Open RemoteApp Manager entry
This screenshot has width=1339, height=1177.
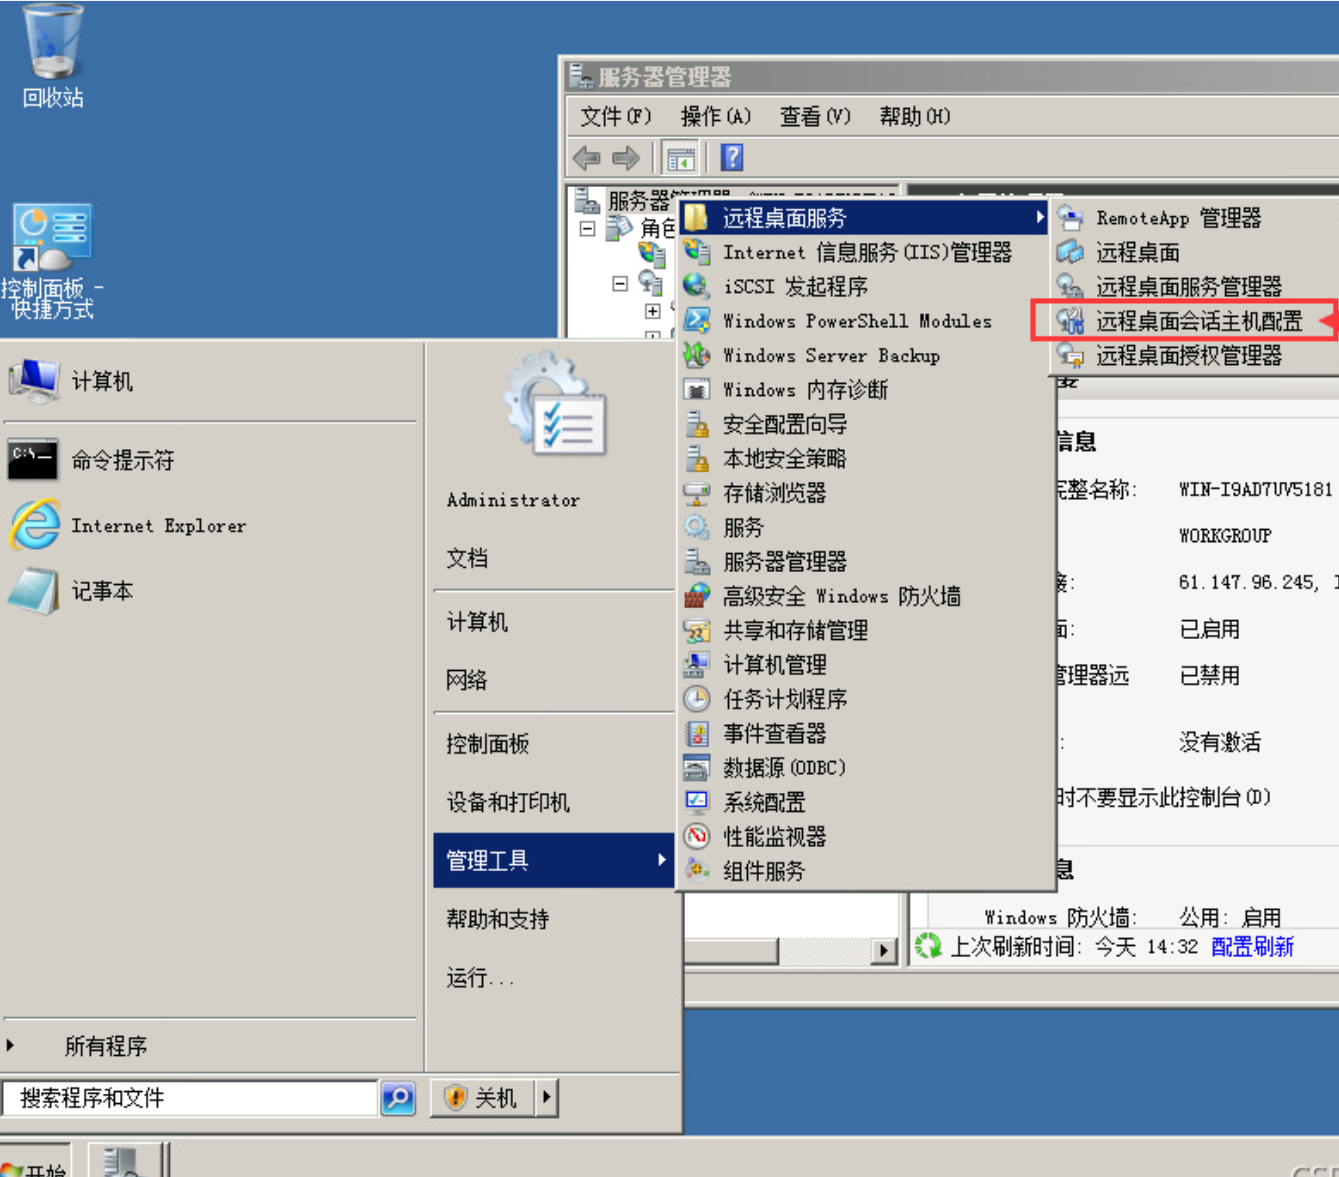1177,218
